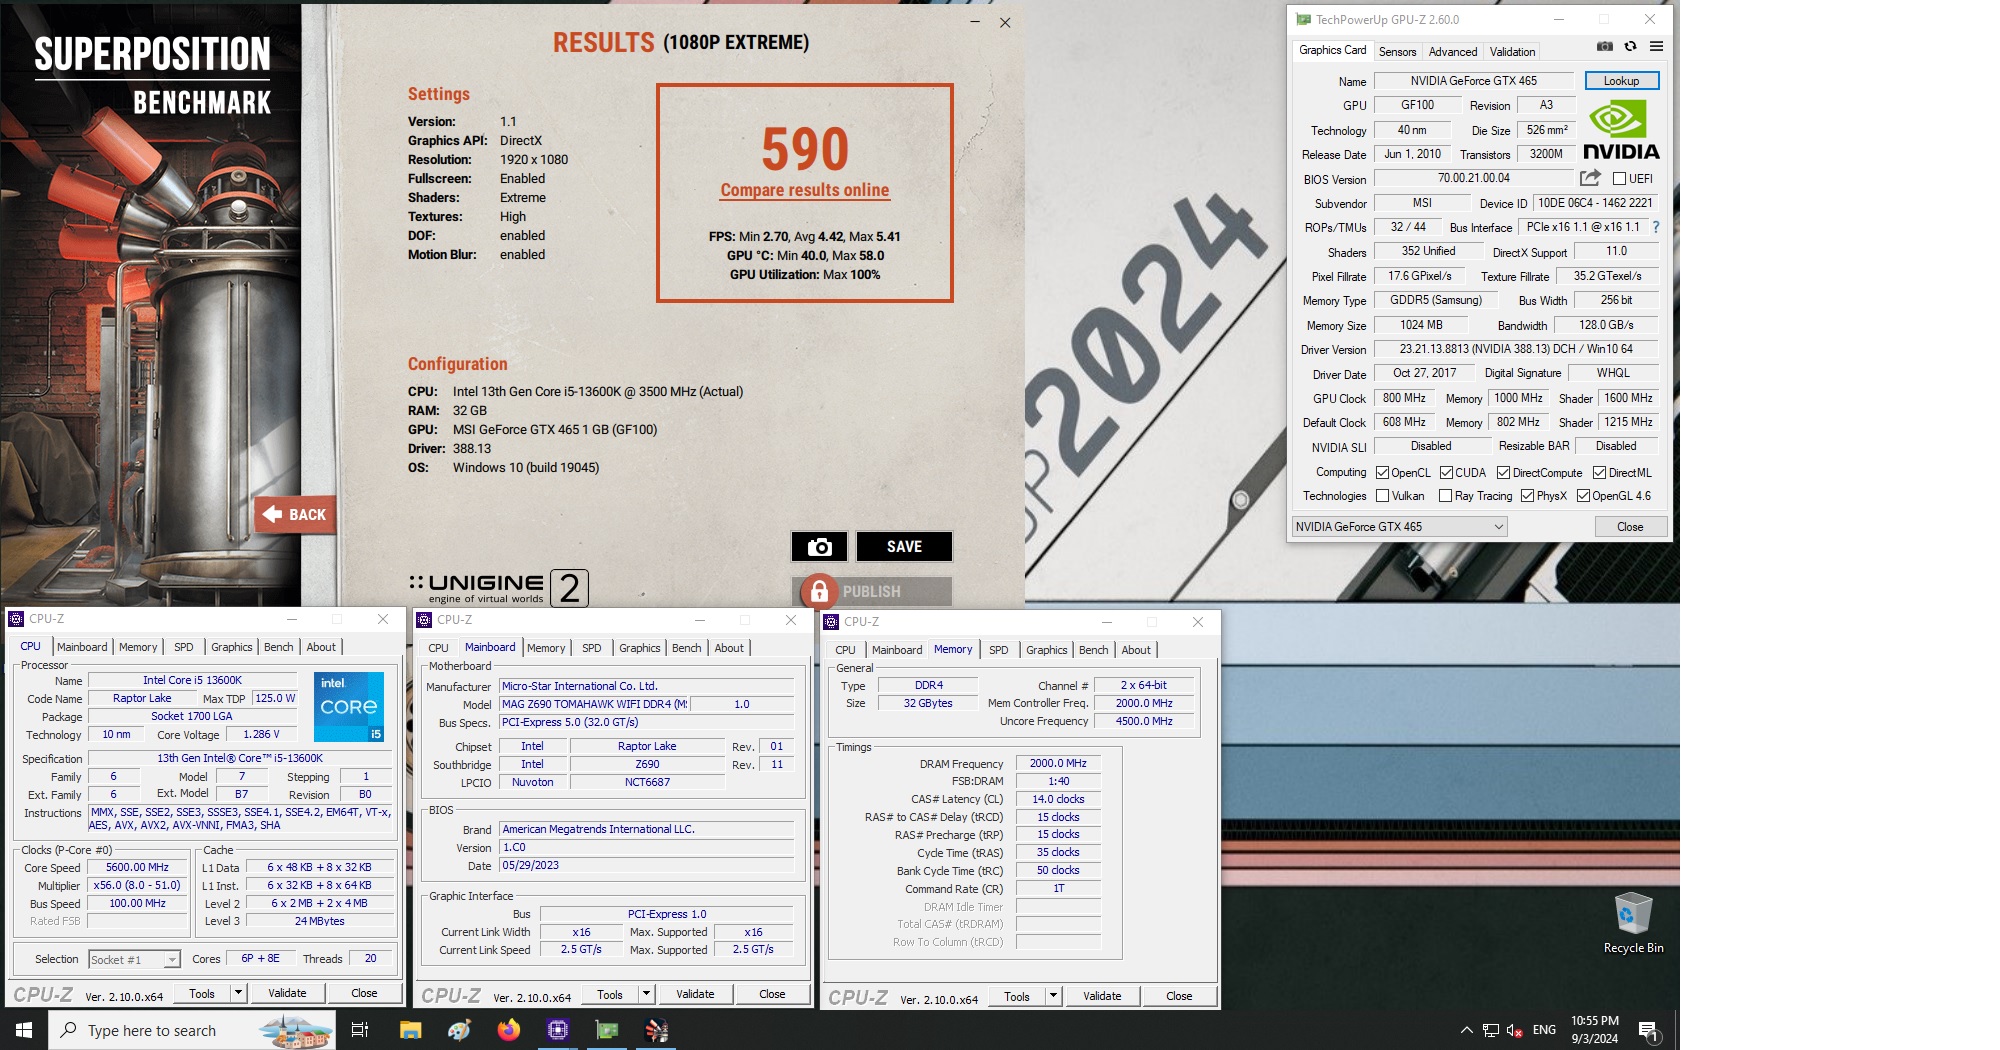Image resolution: width=2000 pixels, height=1050 pixels.
Task: Switch to Sensors tab in GPU-Z
Action: (x=1397, y=52)
